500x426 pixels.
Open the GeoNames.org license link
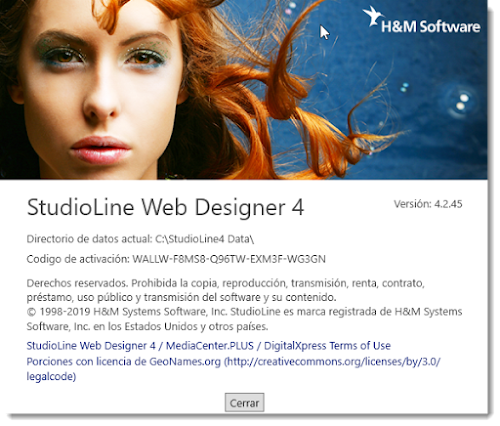tap(234, 369)
